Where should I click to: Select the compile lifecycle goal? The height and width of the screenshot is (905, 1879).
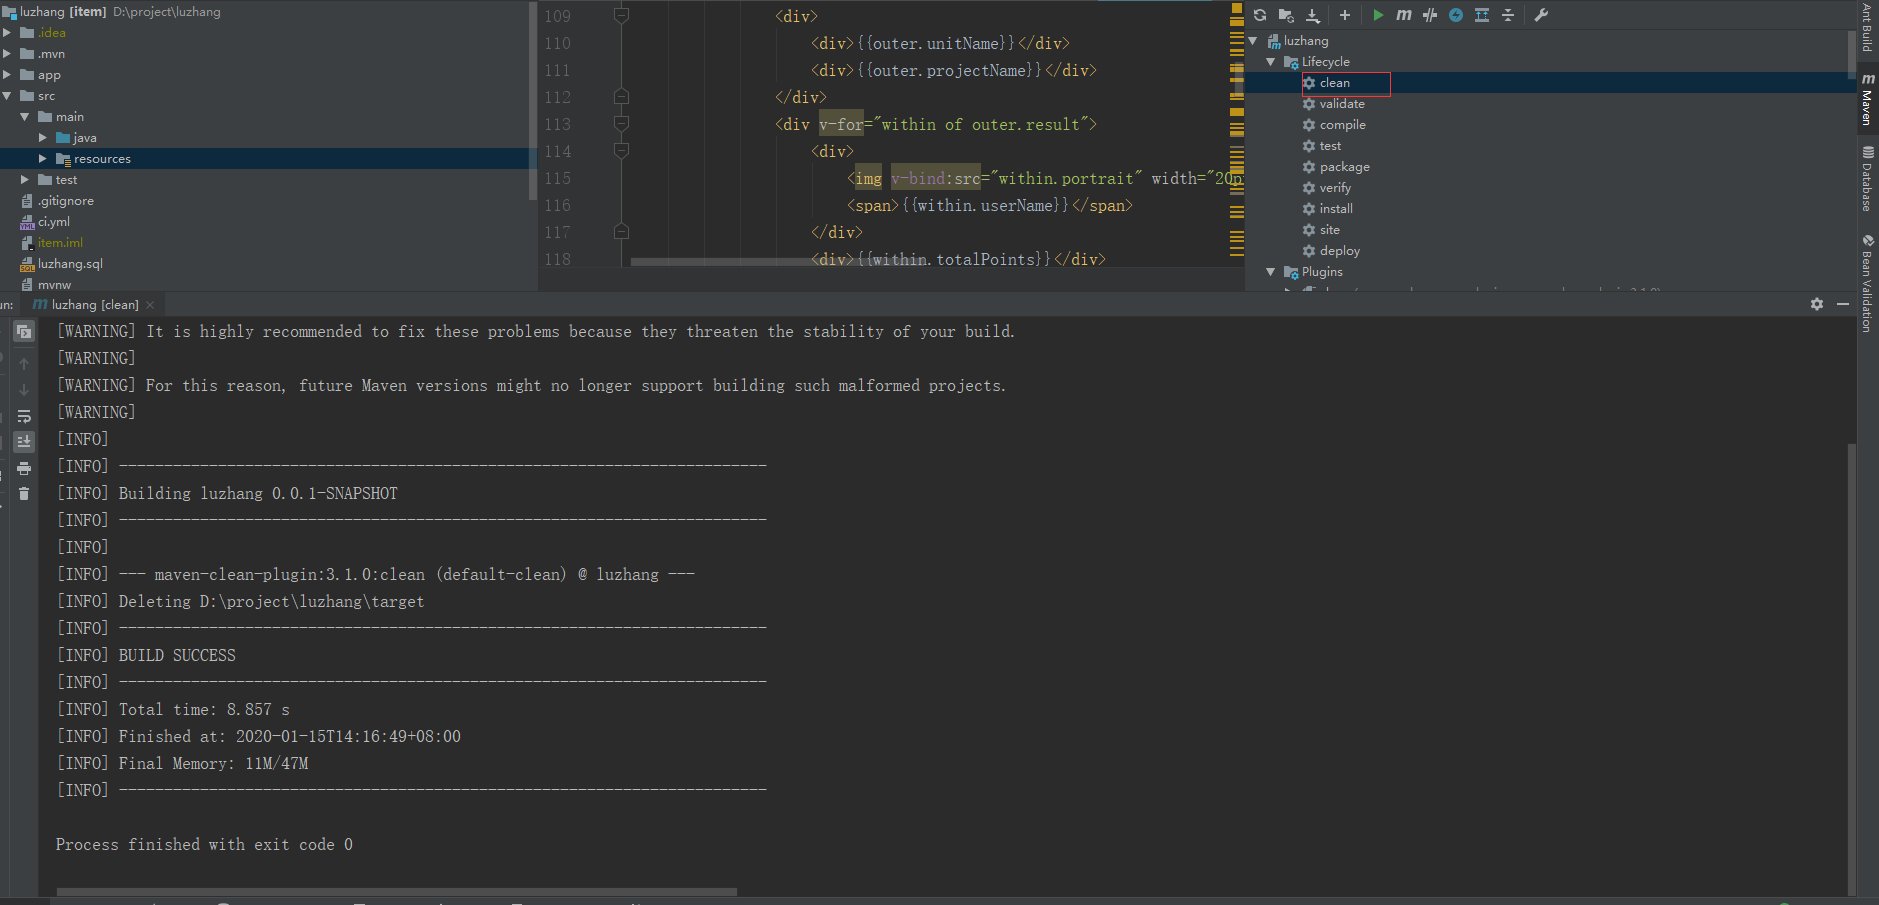click(1342, 125)
